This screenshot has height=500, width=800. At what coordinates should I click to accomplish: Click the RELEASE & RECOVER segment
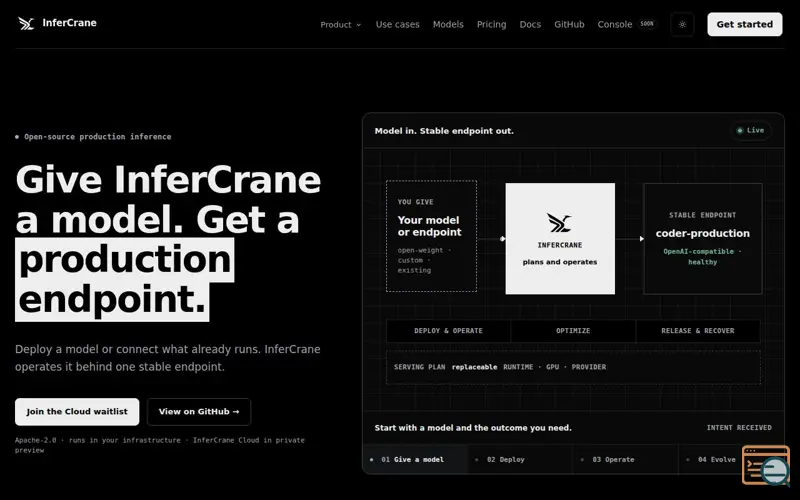pyautogui.click(x=698, y=331)
